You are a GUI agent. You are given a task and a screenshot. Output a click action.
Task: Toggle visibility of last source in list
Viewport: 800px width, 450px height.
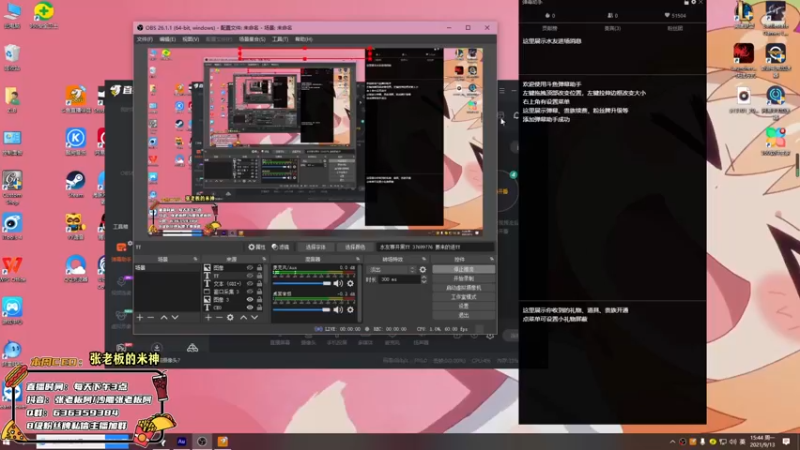click(x=249, y=308)
